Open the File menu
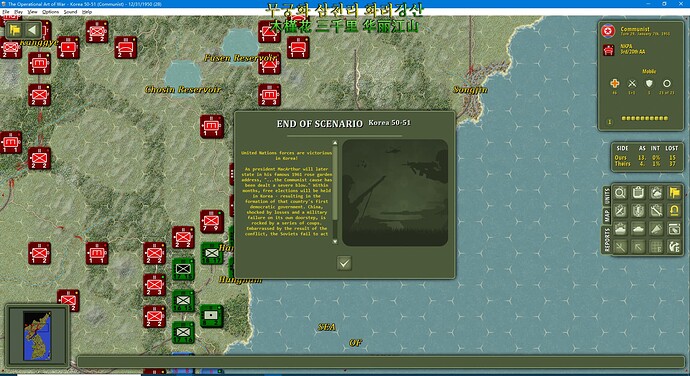 (6, 12)
